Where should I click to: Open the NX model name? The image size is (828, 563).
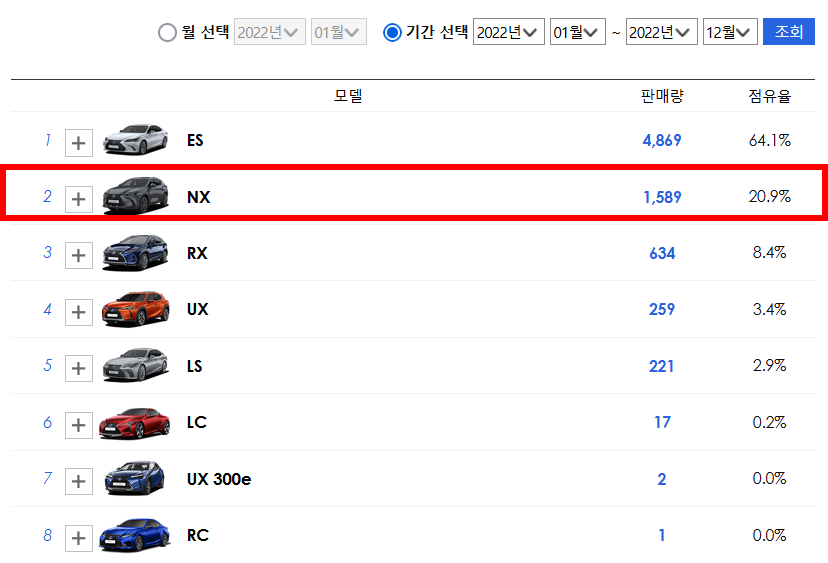[199, 197]
